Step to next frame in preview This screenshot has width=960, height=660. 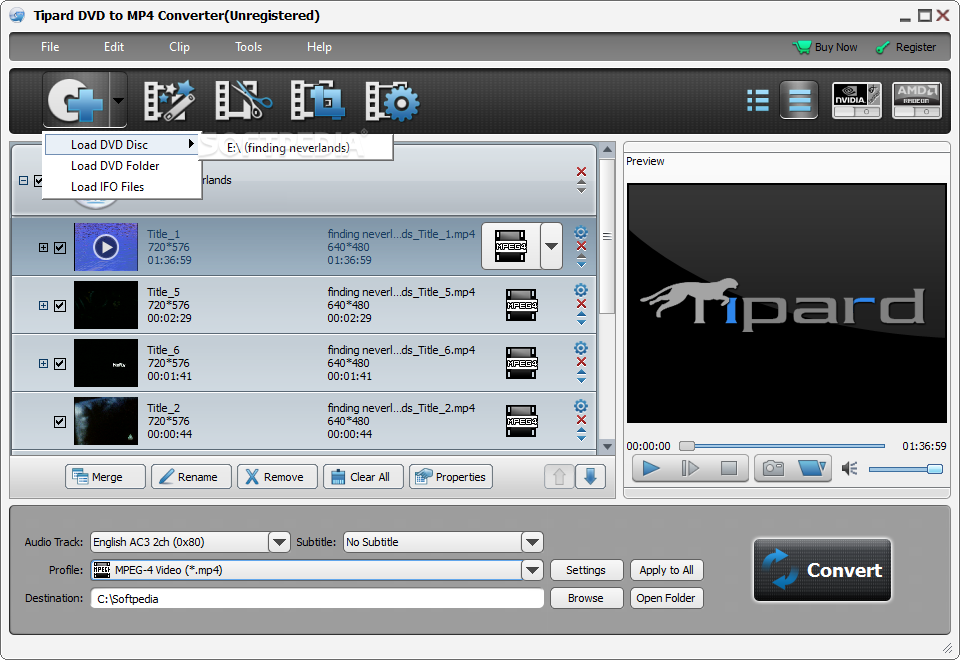click(690, 469)
